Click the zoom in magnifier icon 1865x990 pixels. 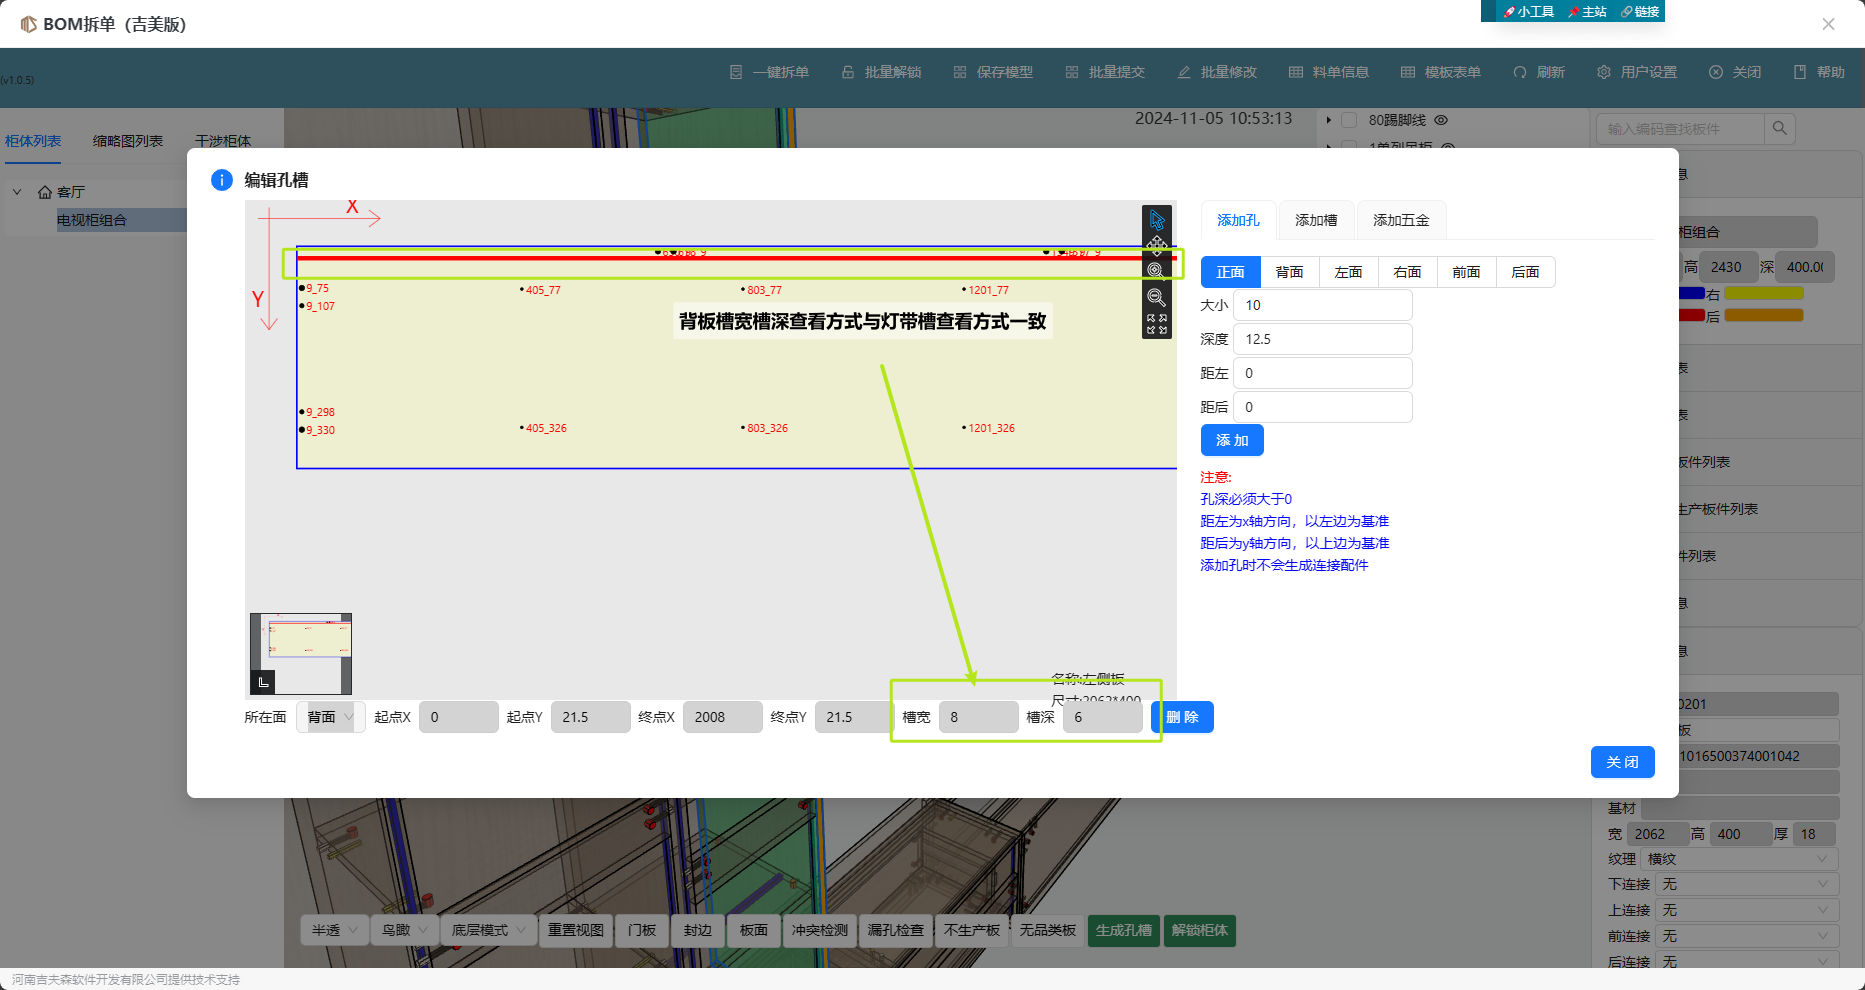coord(1156,271)
